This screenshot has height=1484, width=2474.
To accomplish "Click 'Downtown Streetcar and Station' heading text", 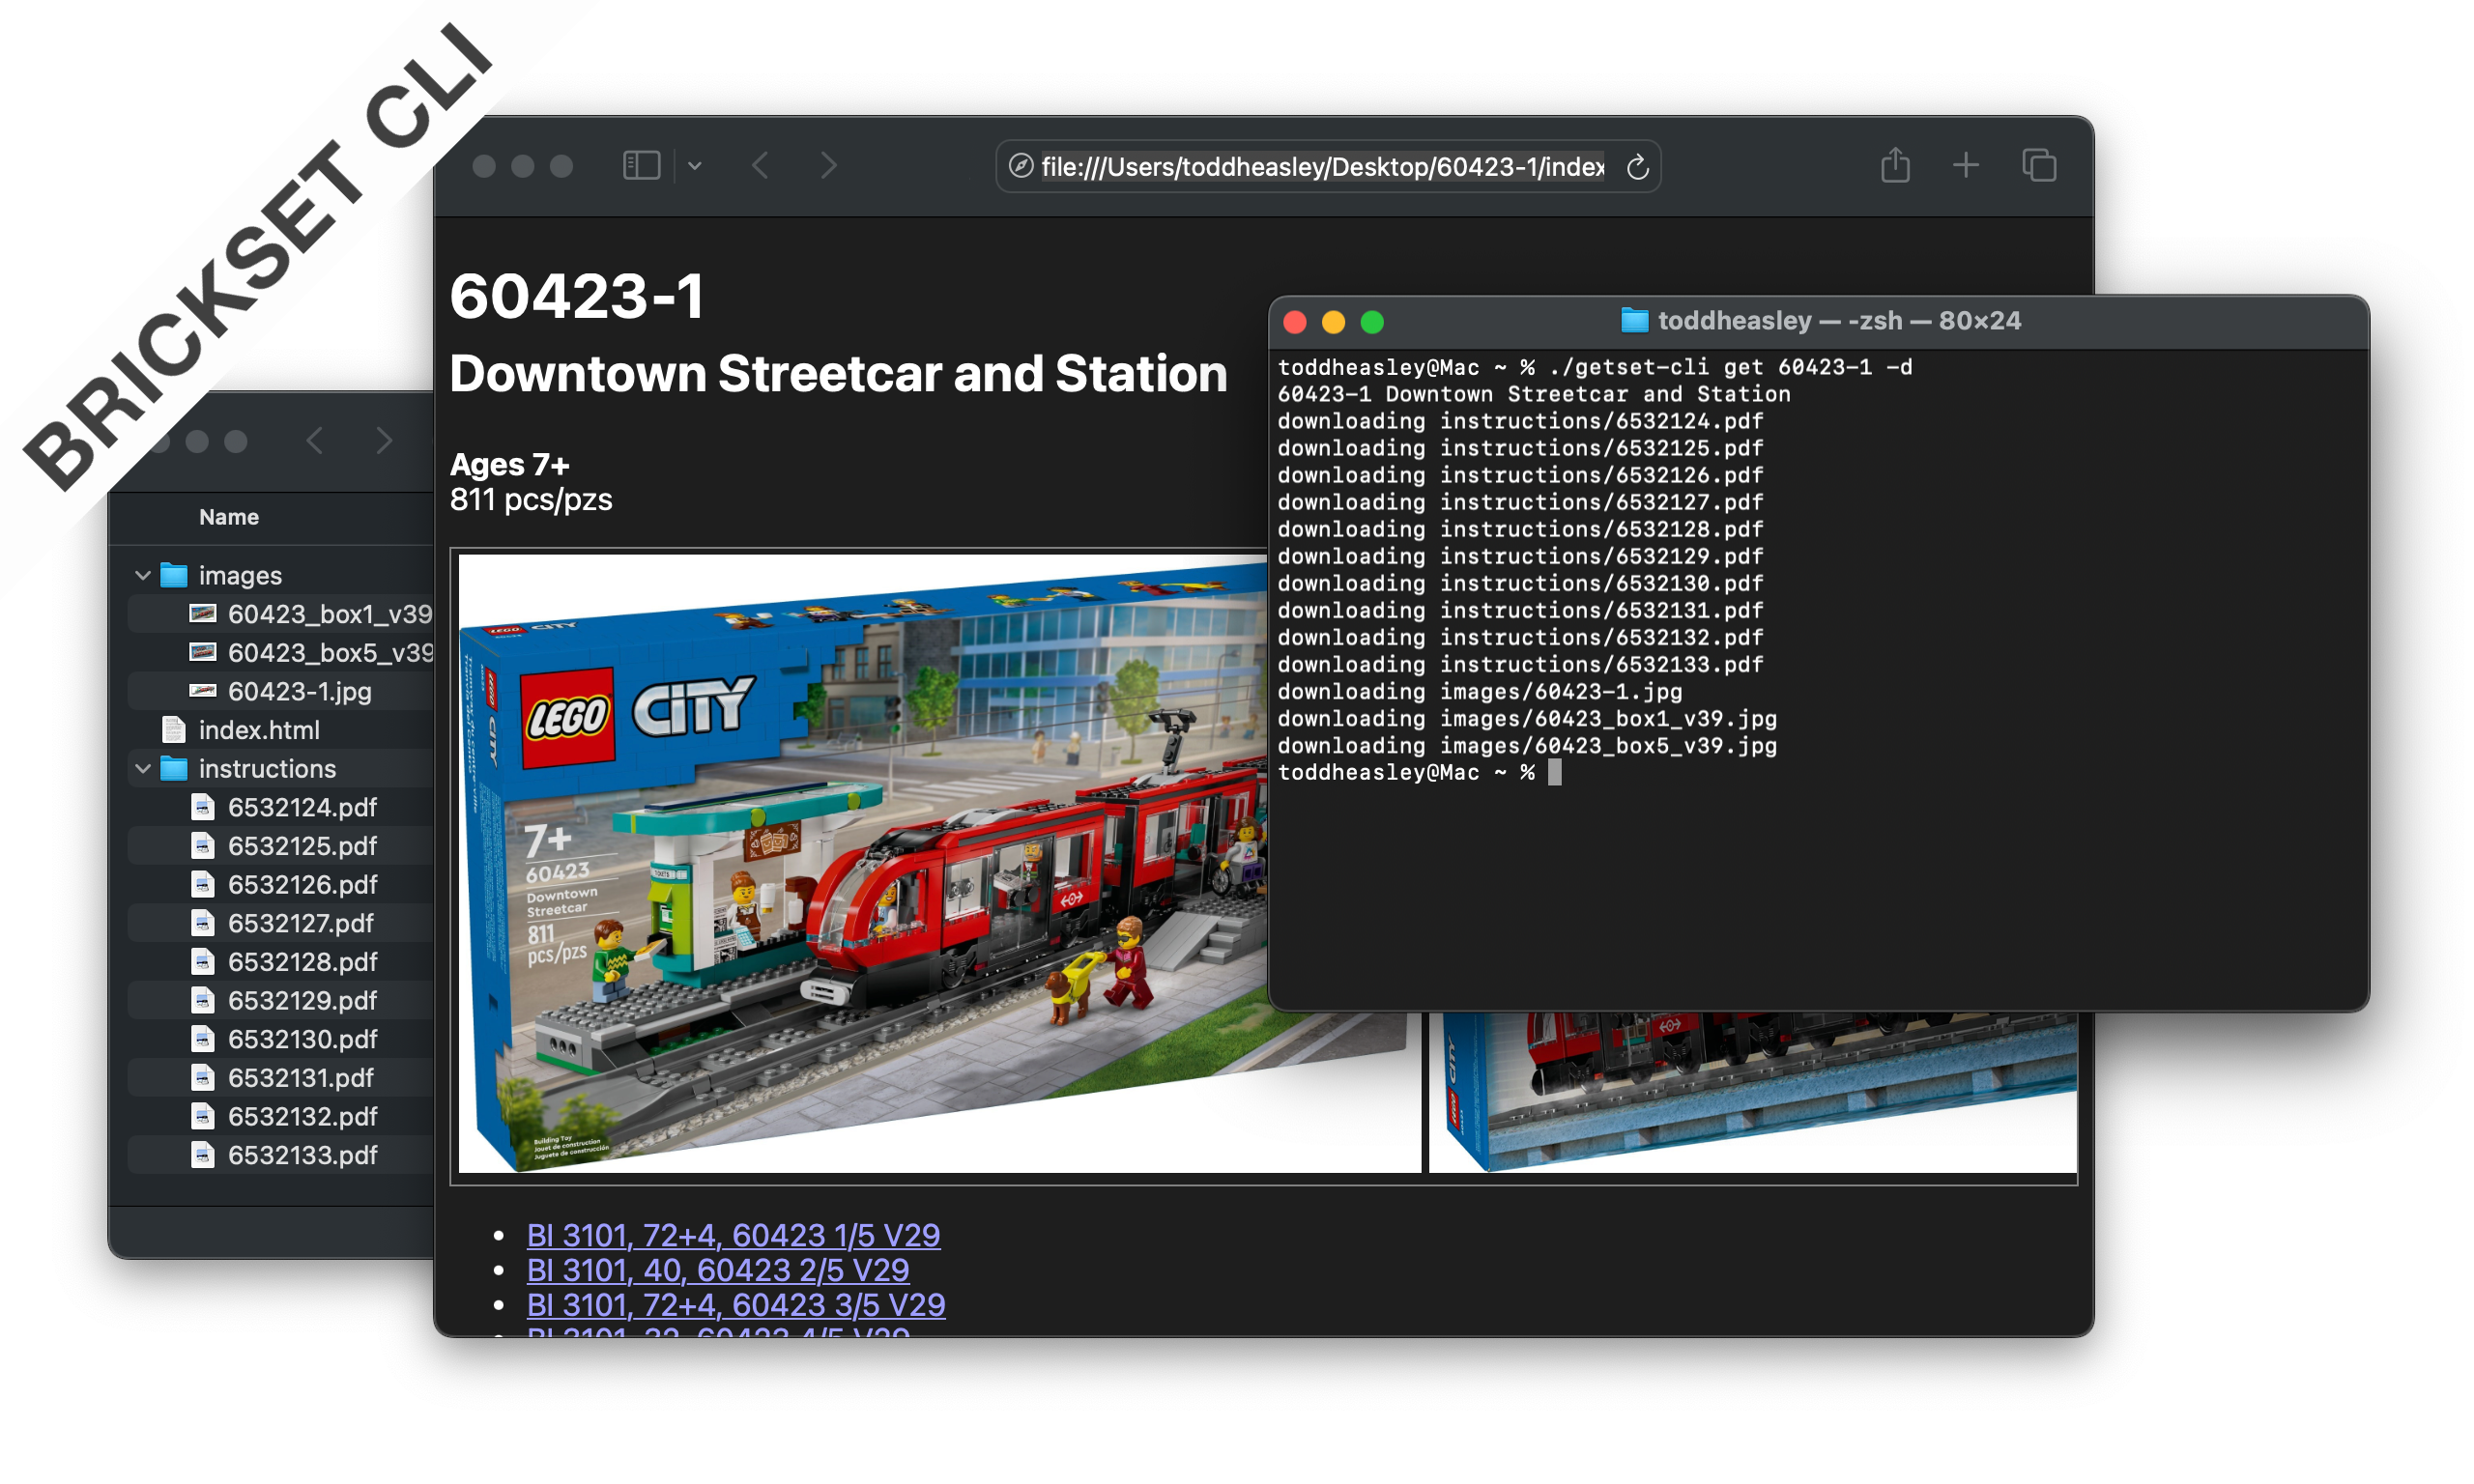I will click(838, 374).
